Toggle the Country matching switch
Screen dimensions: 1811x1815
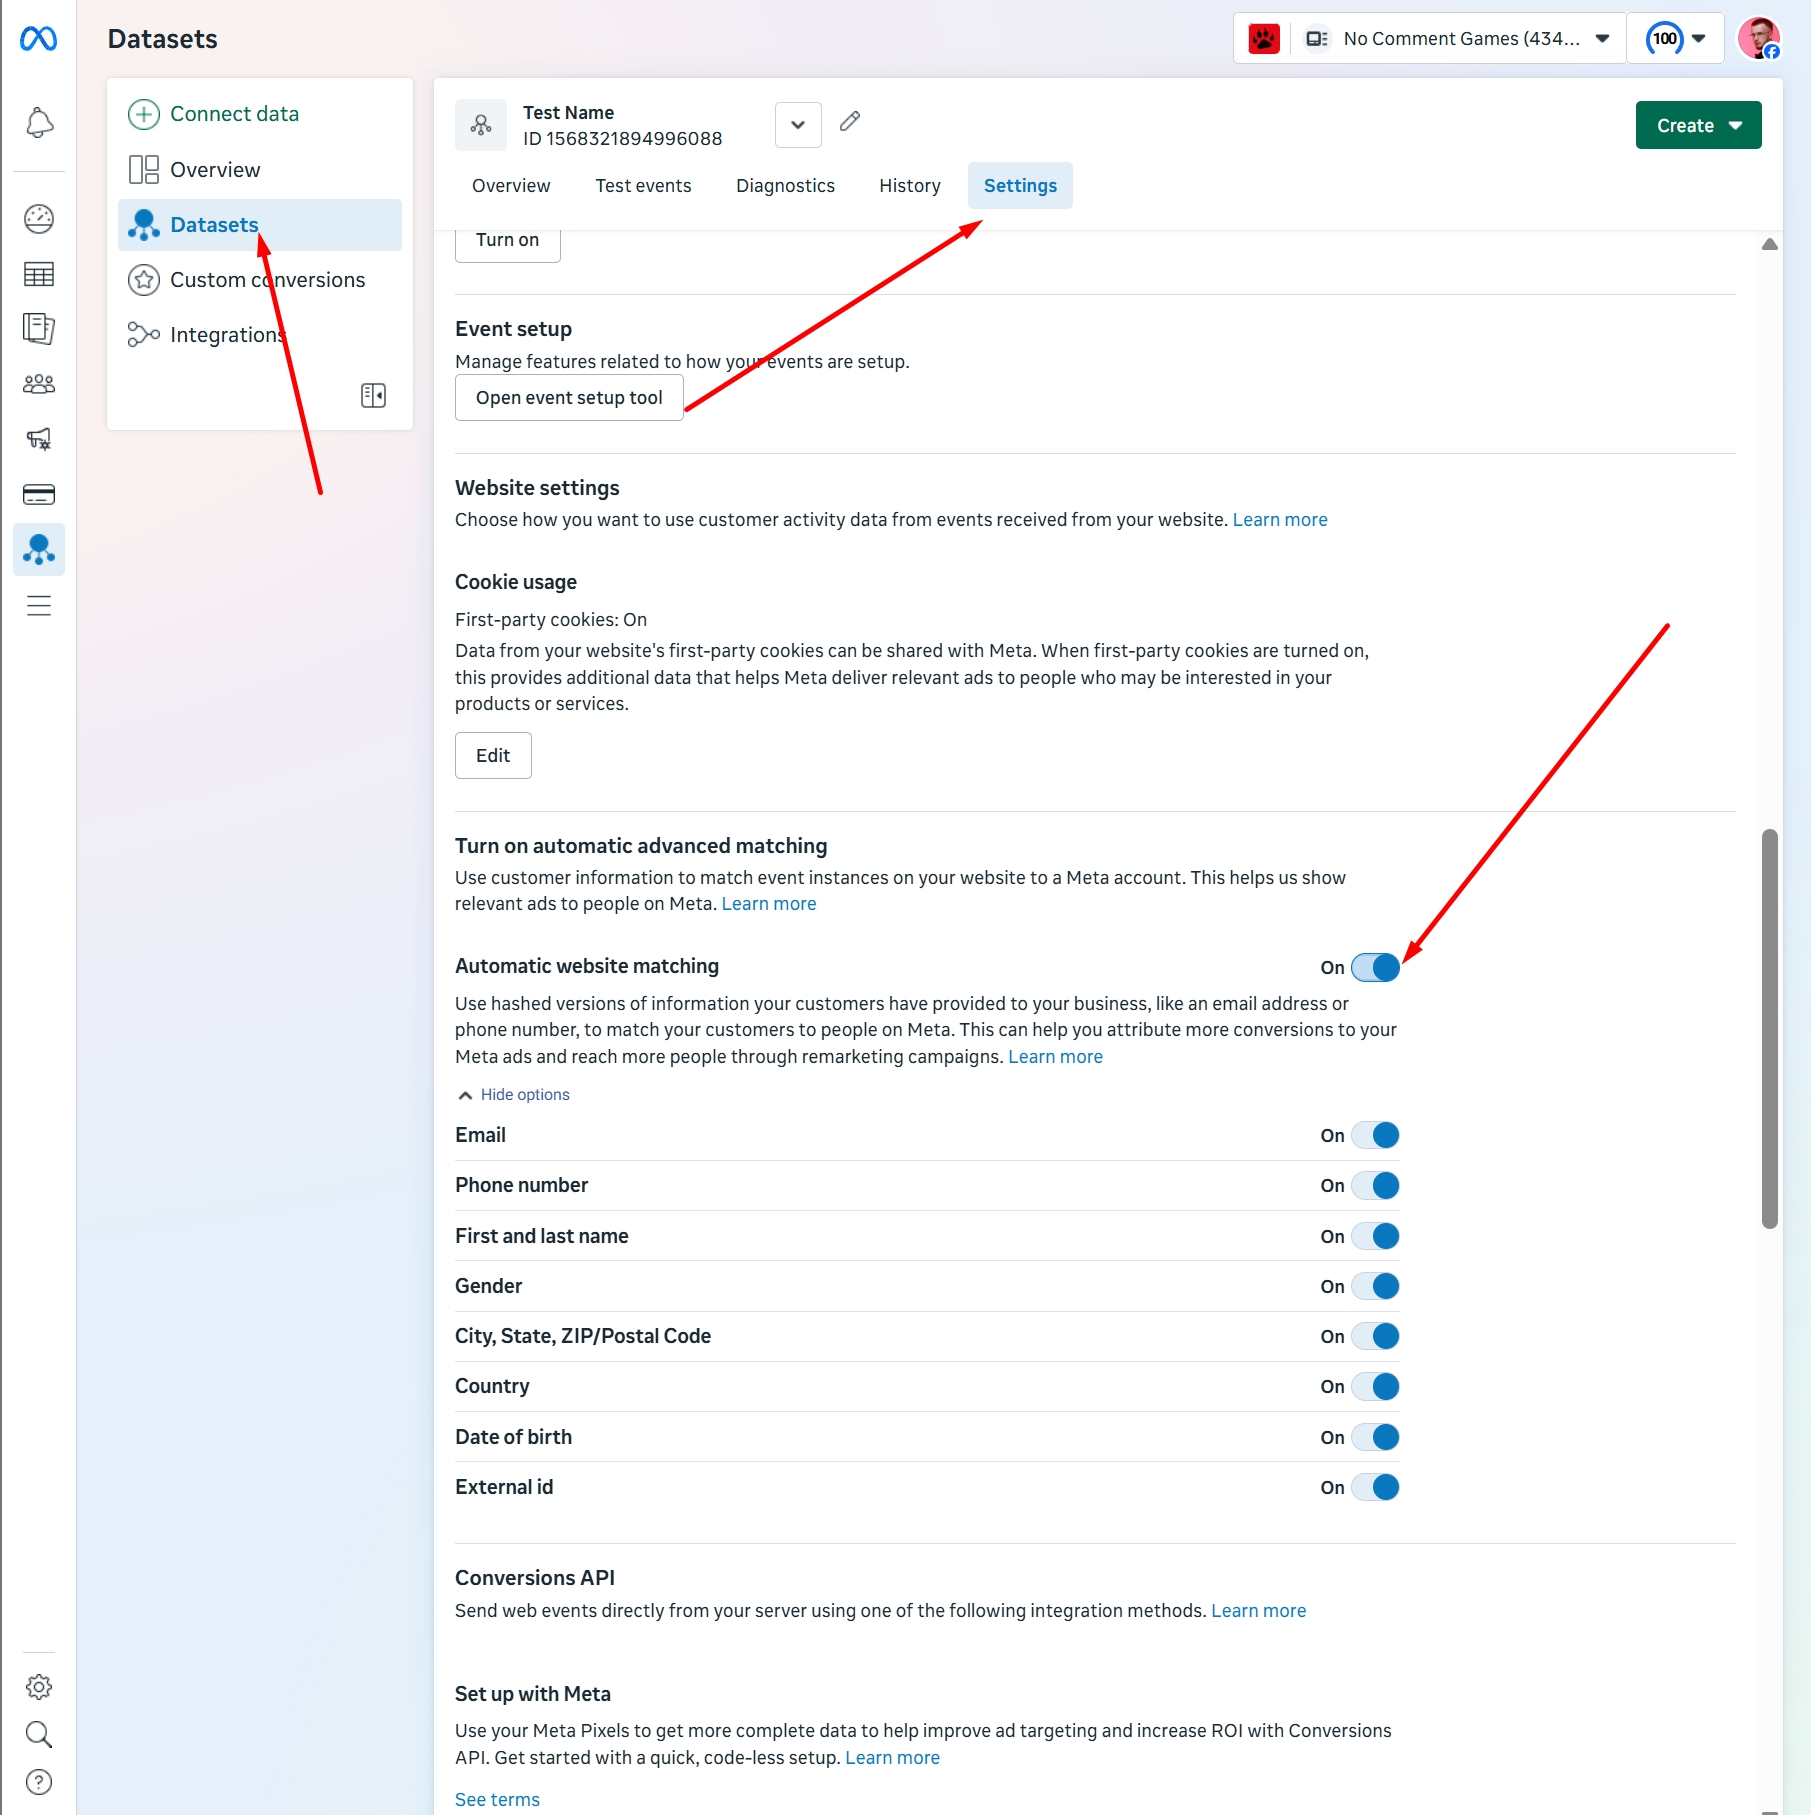(1375, 1386)
